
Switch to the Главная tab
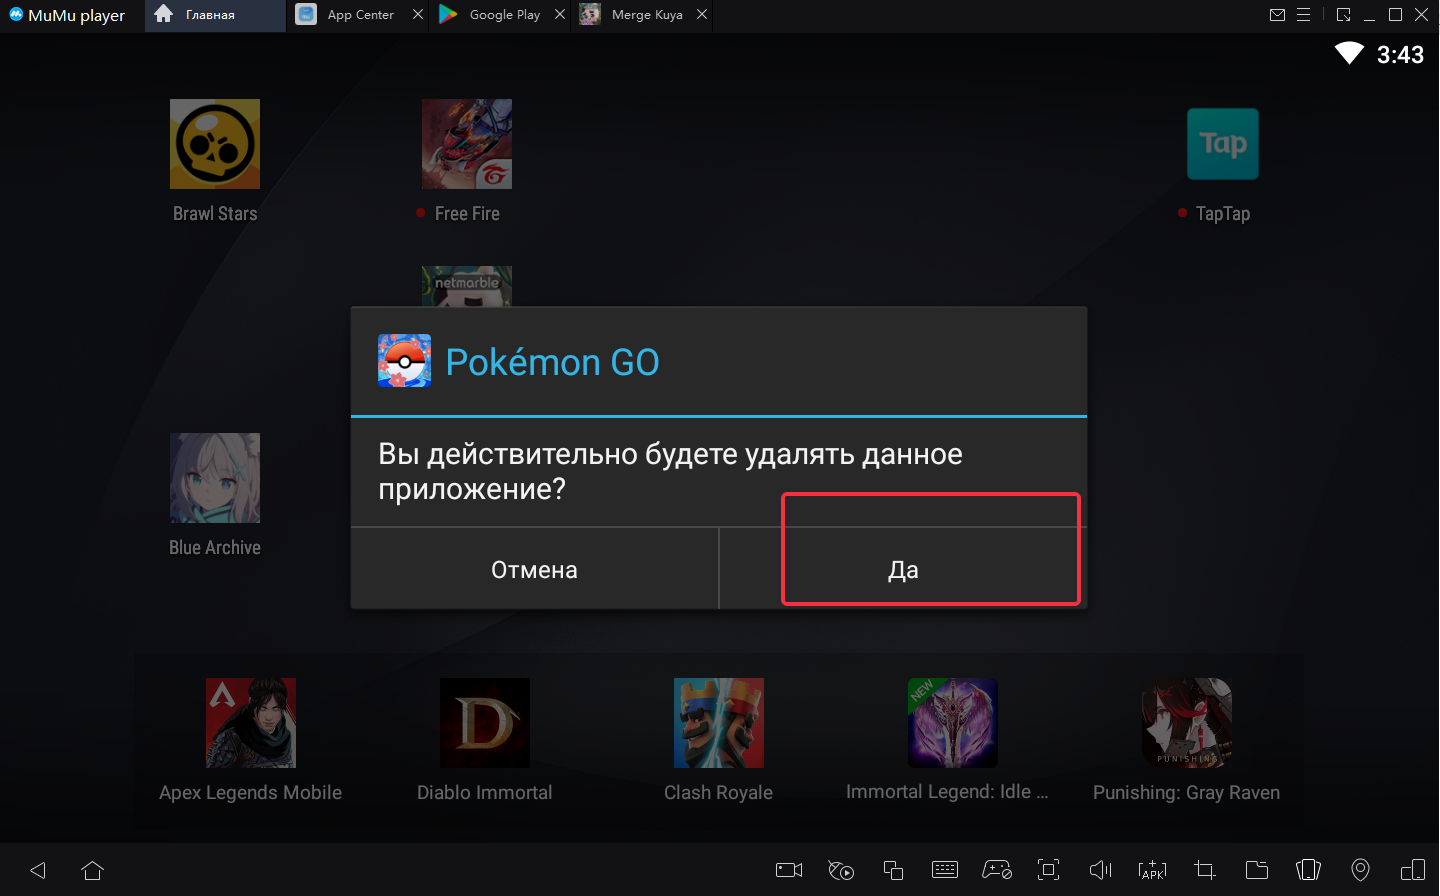(215, 15)
